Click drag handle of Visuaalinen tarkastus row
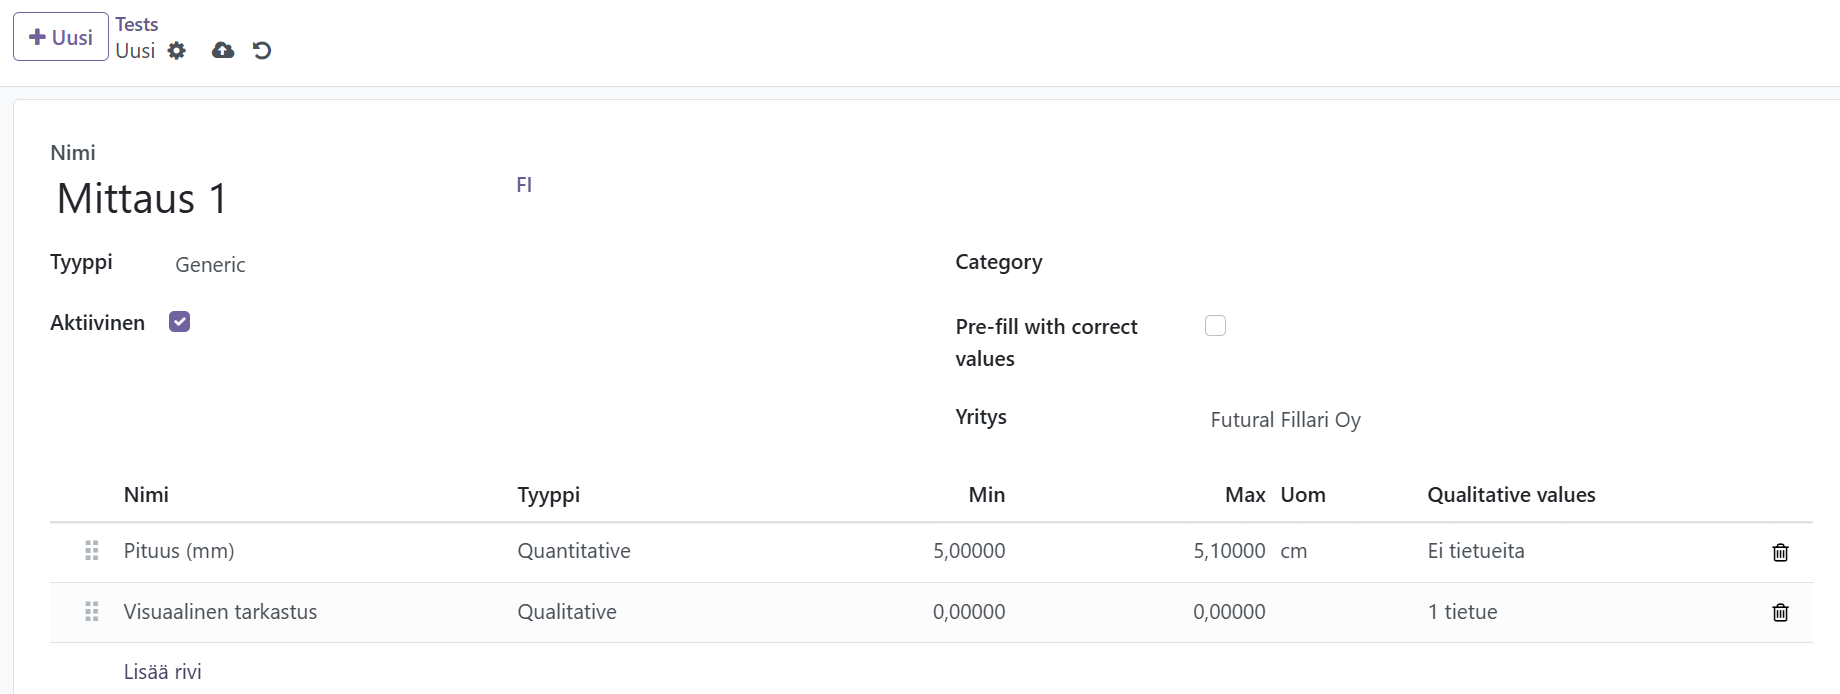This screenshot has width=1840, height=694. coord(92,612)
